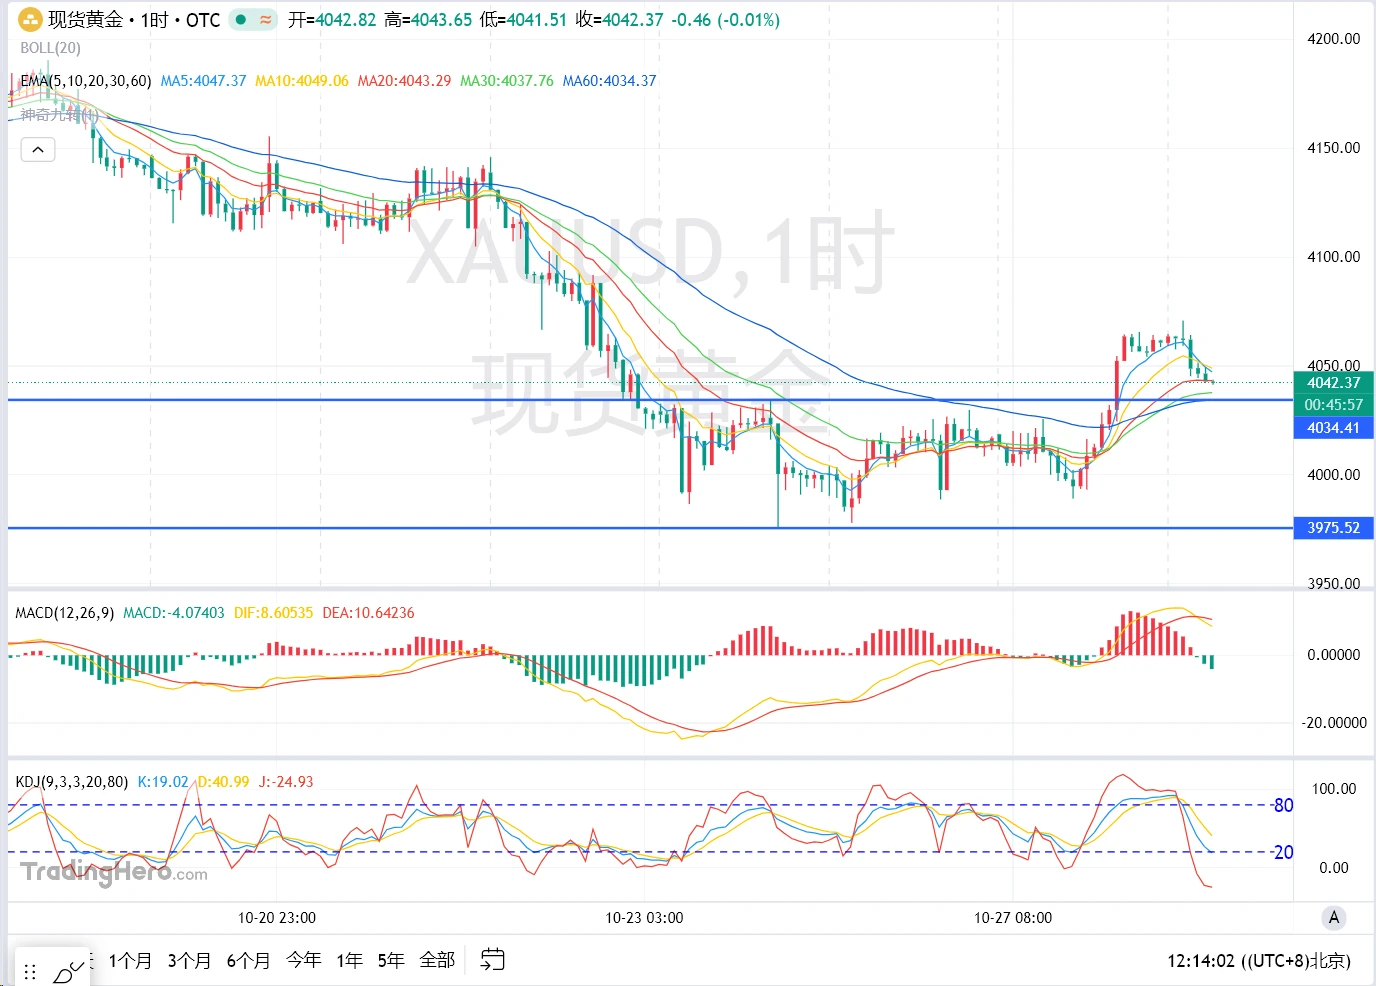Viewport: 1376px width, 986px height.
Task: Select the horizontal line label 4034.41
Action: click(x=1334, y=428)
